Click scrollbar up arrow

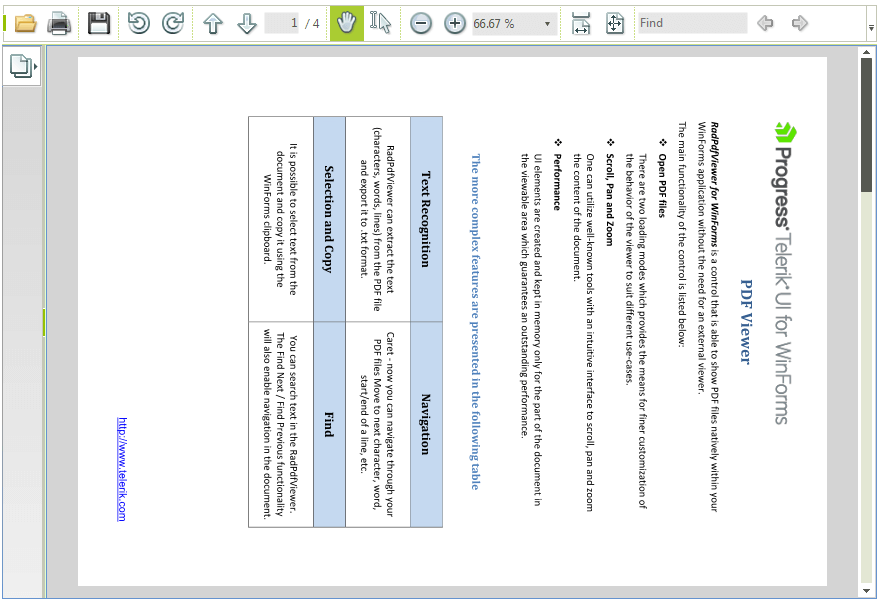866,53
